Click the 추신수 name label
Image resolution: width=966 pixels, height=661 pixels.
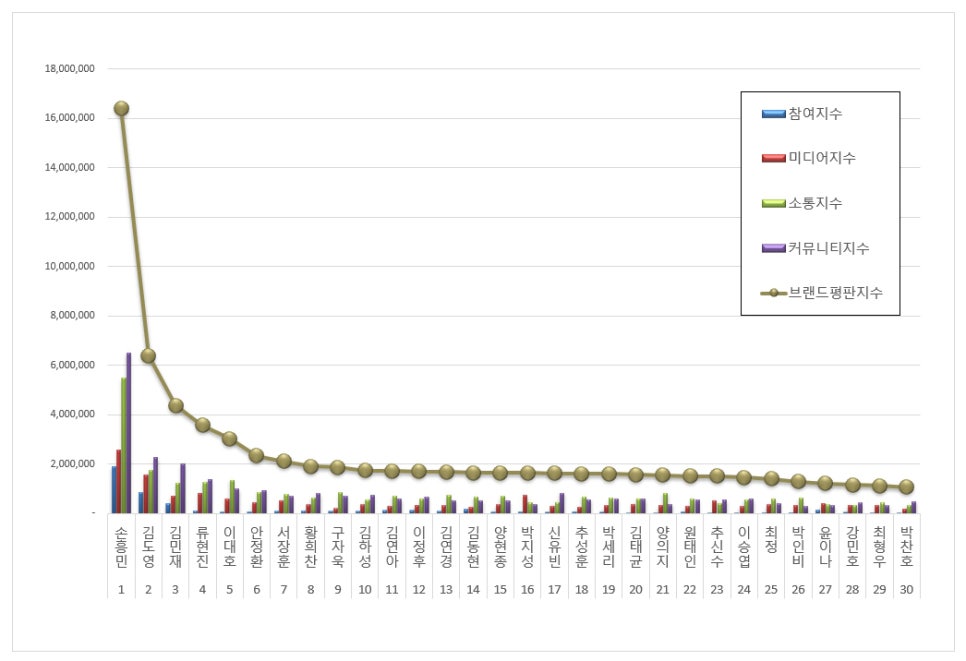718,546
